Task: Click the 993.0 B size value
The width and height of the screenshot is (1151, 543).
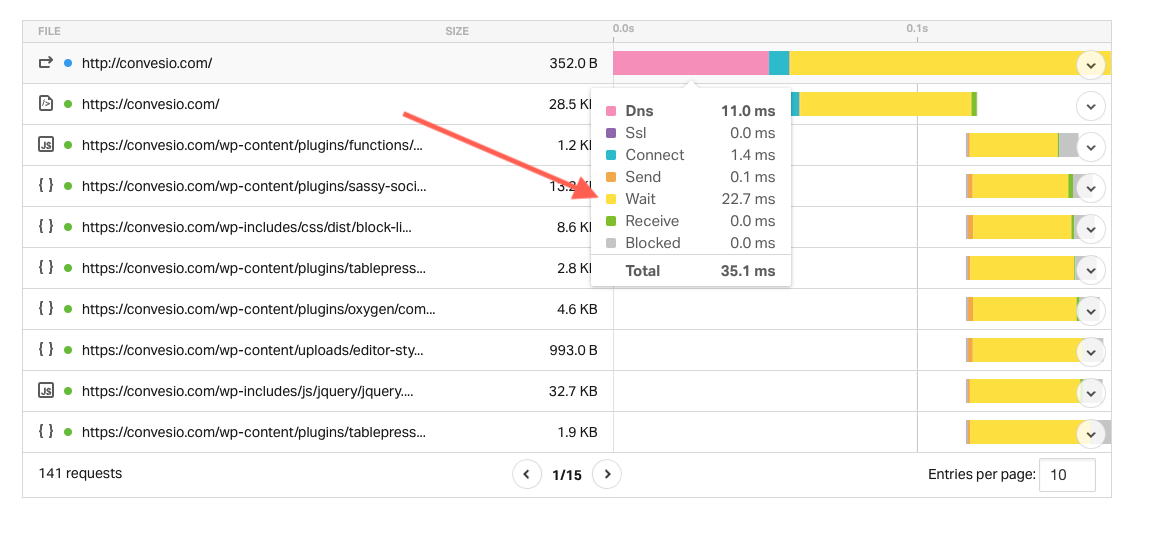Action: click(573, 351)
